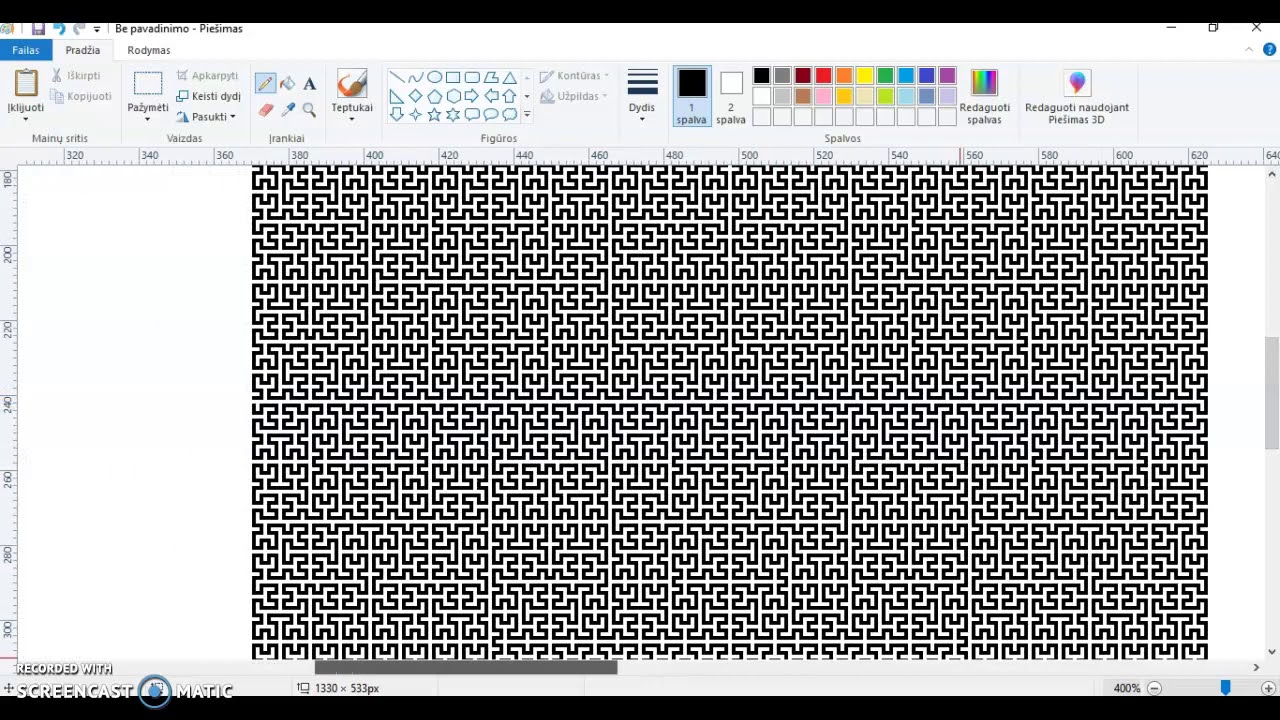The height and width of the screenshot is (720, 1280).
Task: Choose the Right triangle shape
Action: pos(396,96)
